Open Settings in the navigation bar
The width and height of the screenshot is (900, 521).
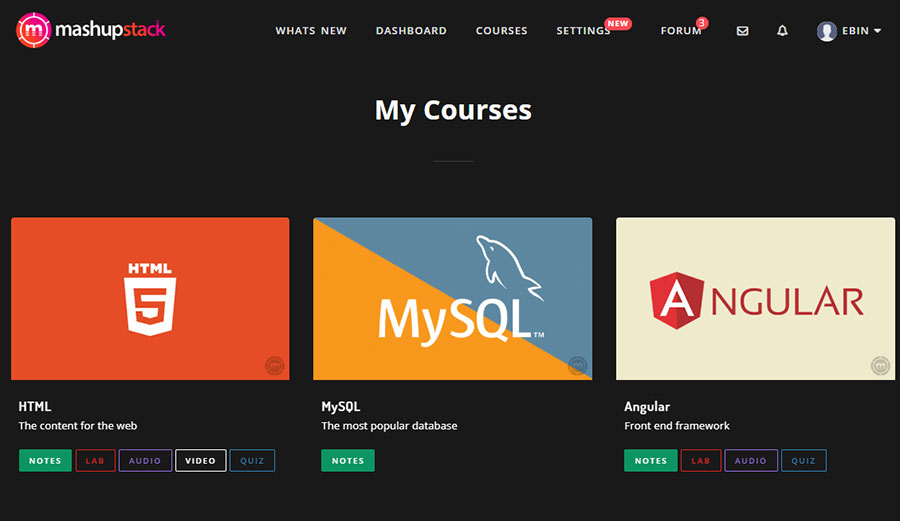[583, 31]
